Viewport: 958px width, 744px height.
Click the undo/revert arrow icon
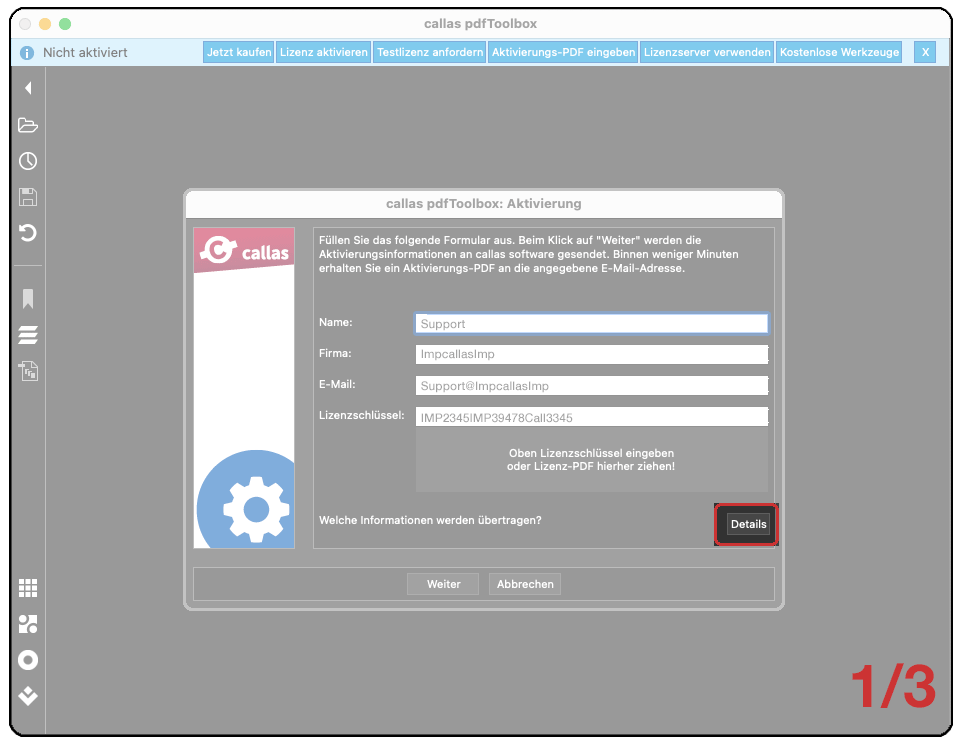pyautogui.click(x=28, y=233)
